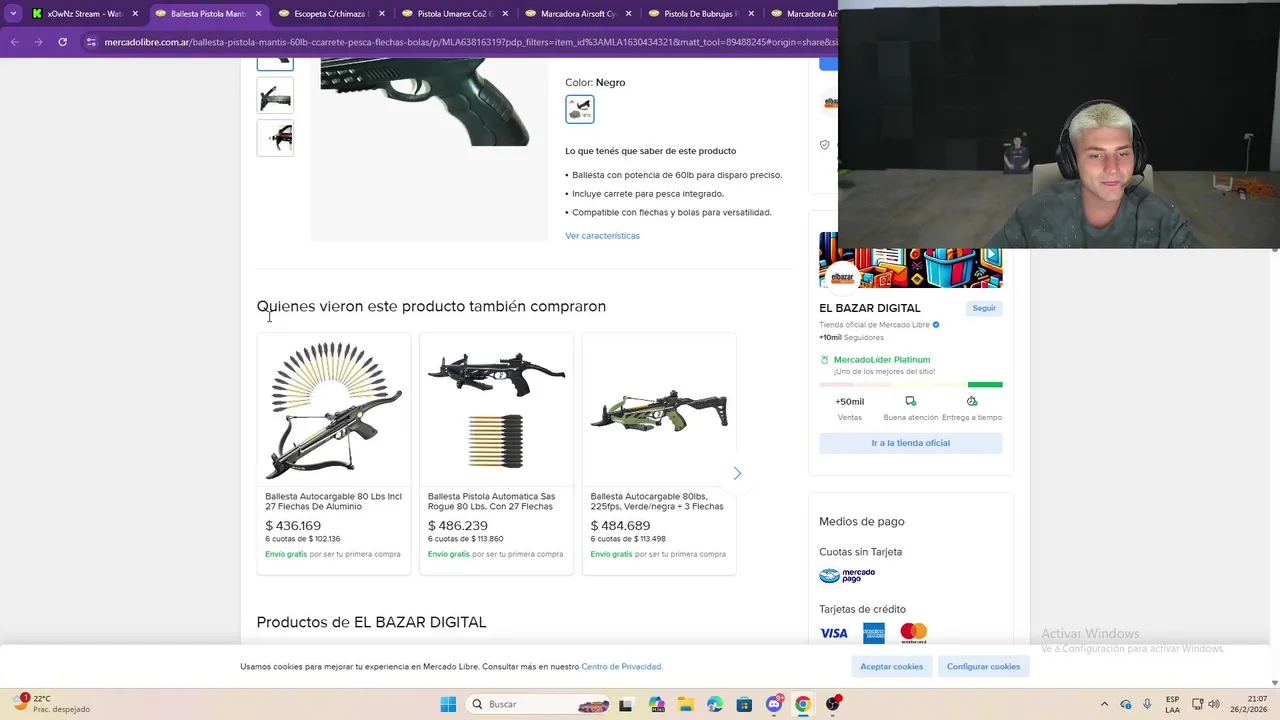Click the $ 484.689 price
This screenshot has width=1280, height=720.
tap(620, 526)
